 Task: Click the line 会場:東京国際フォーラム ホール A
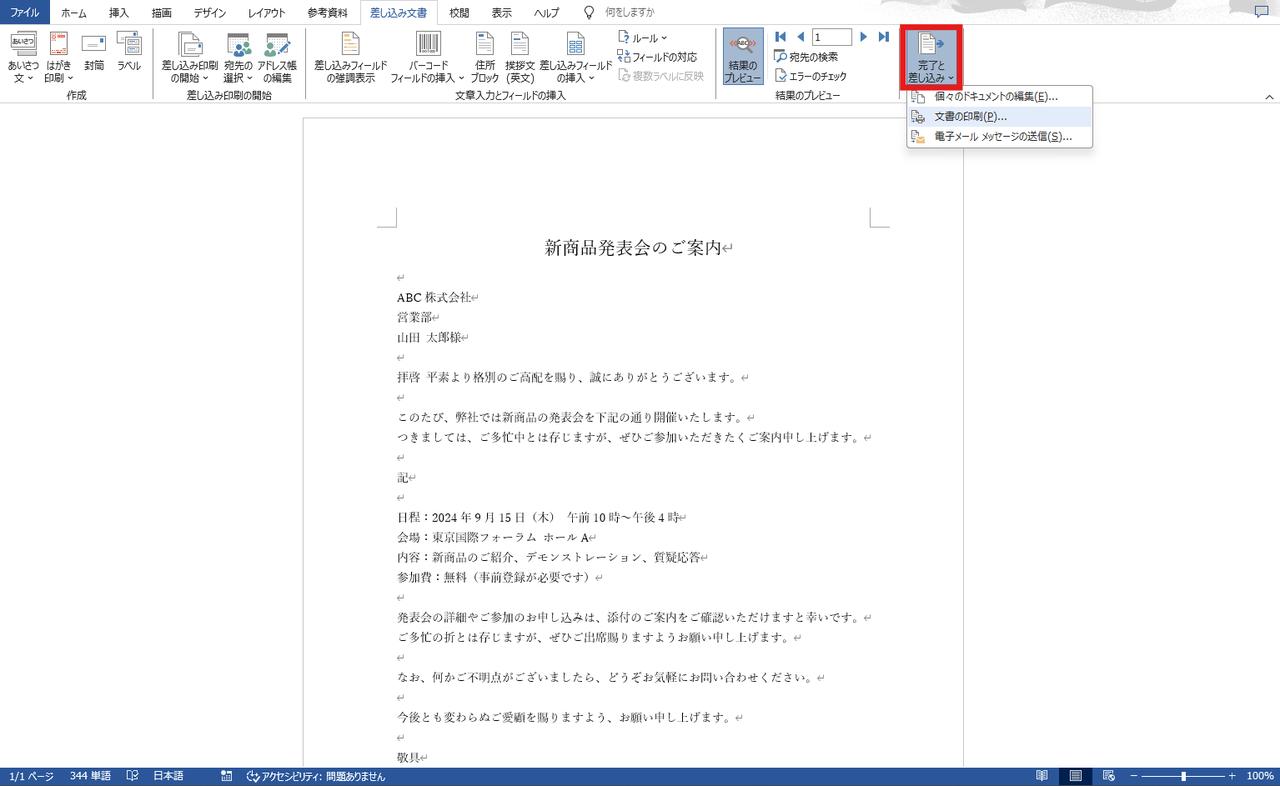493,537
